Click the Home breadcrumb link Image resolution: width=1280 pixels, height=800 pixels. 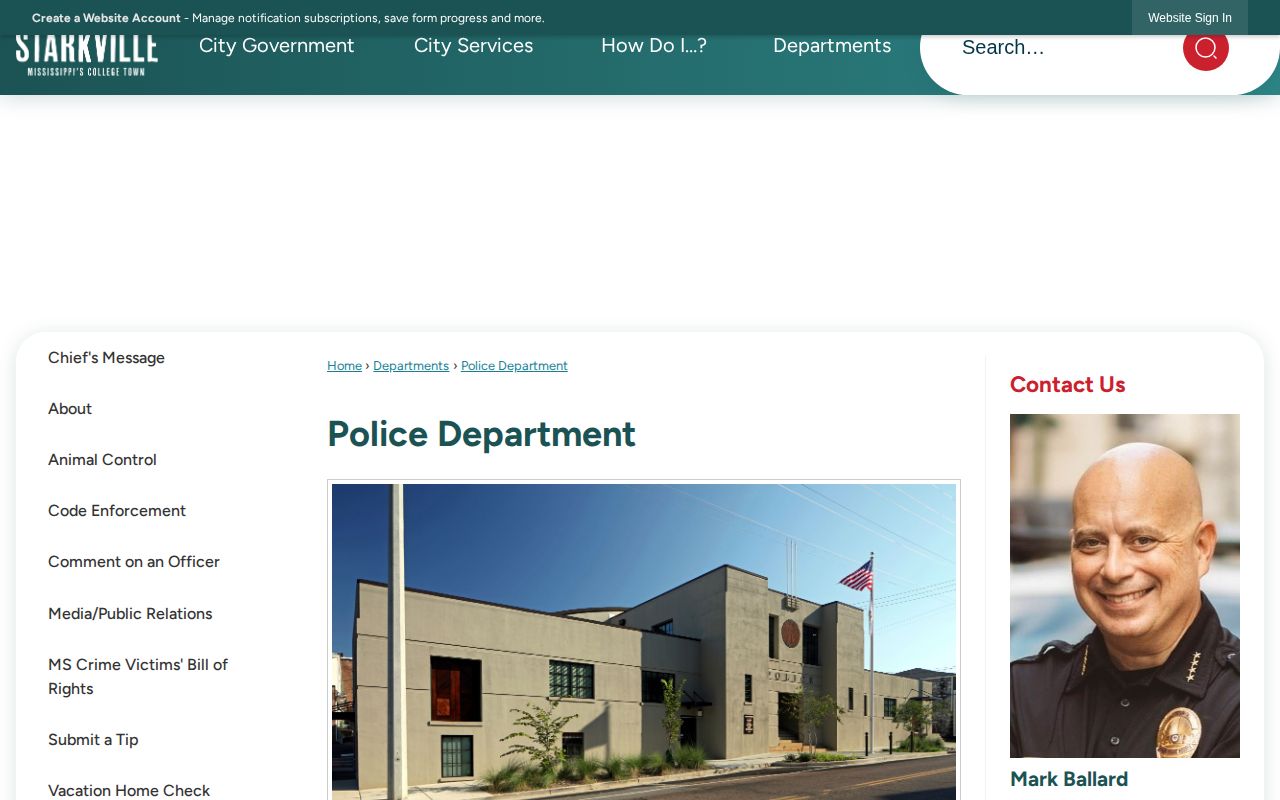coord(344,366)
